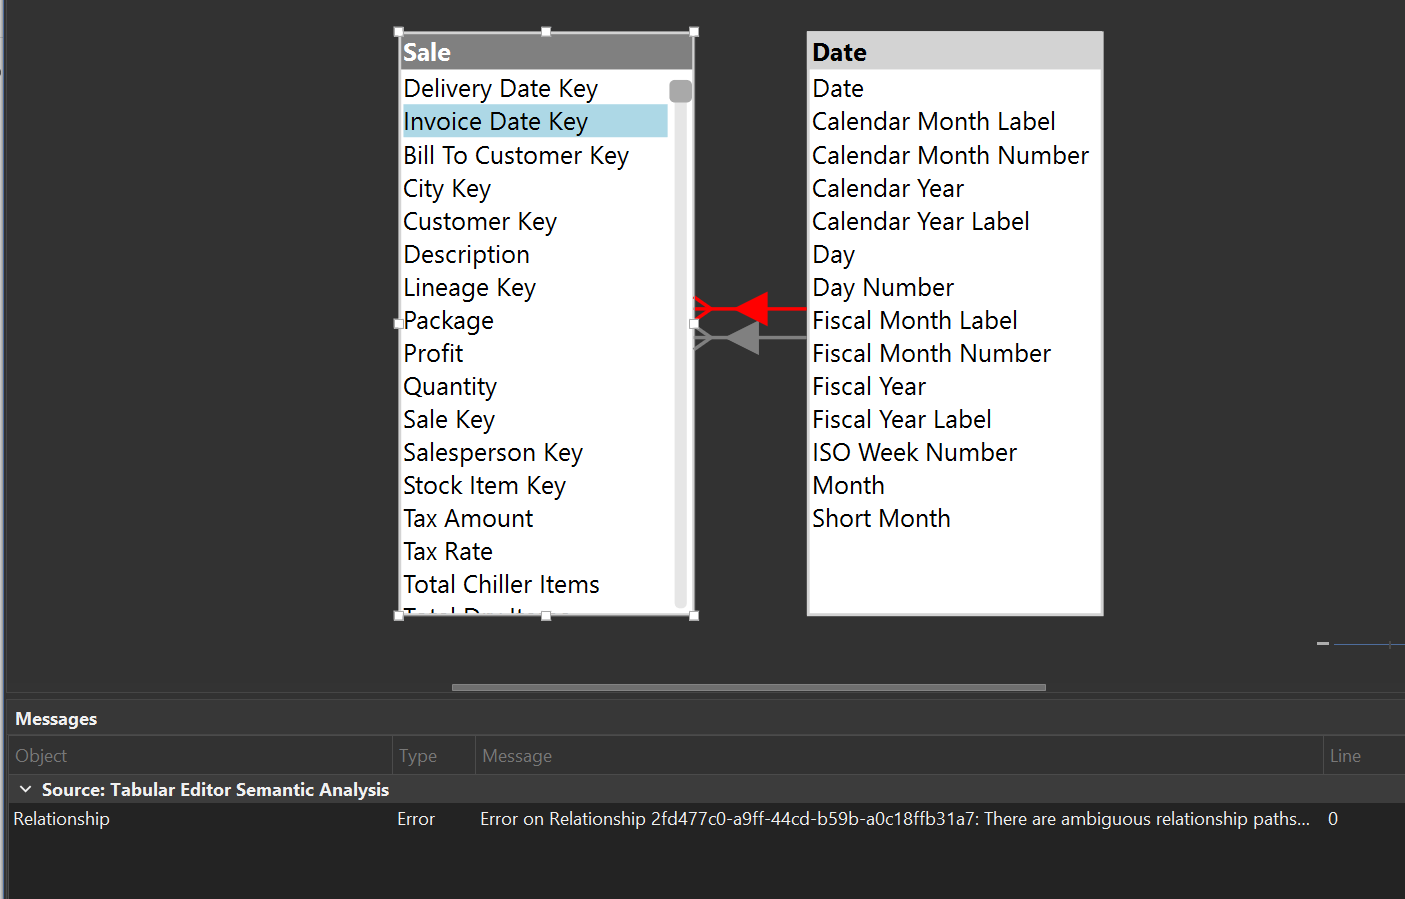Select Tax Amount in the Sale table
Image resolution: width=1405 pixels, height=899 pixels.
(x=467, y=518)
